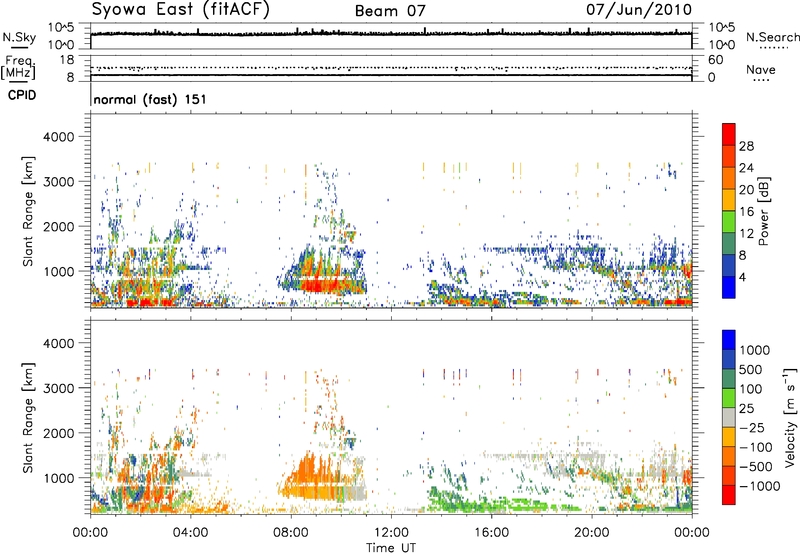Viewport: 800px width, 554px height.
Task: Click the '12:00' time tick label
Action: tap(391, 533)
